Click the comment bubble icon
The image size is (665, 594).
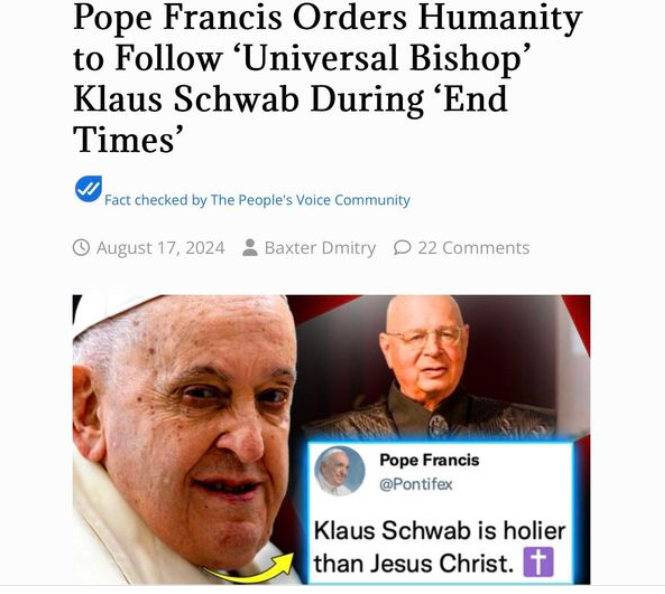click(402, 248)
